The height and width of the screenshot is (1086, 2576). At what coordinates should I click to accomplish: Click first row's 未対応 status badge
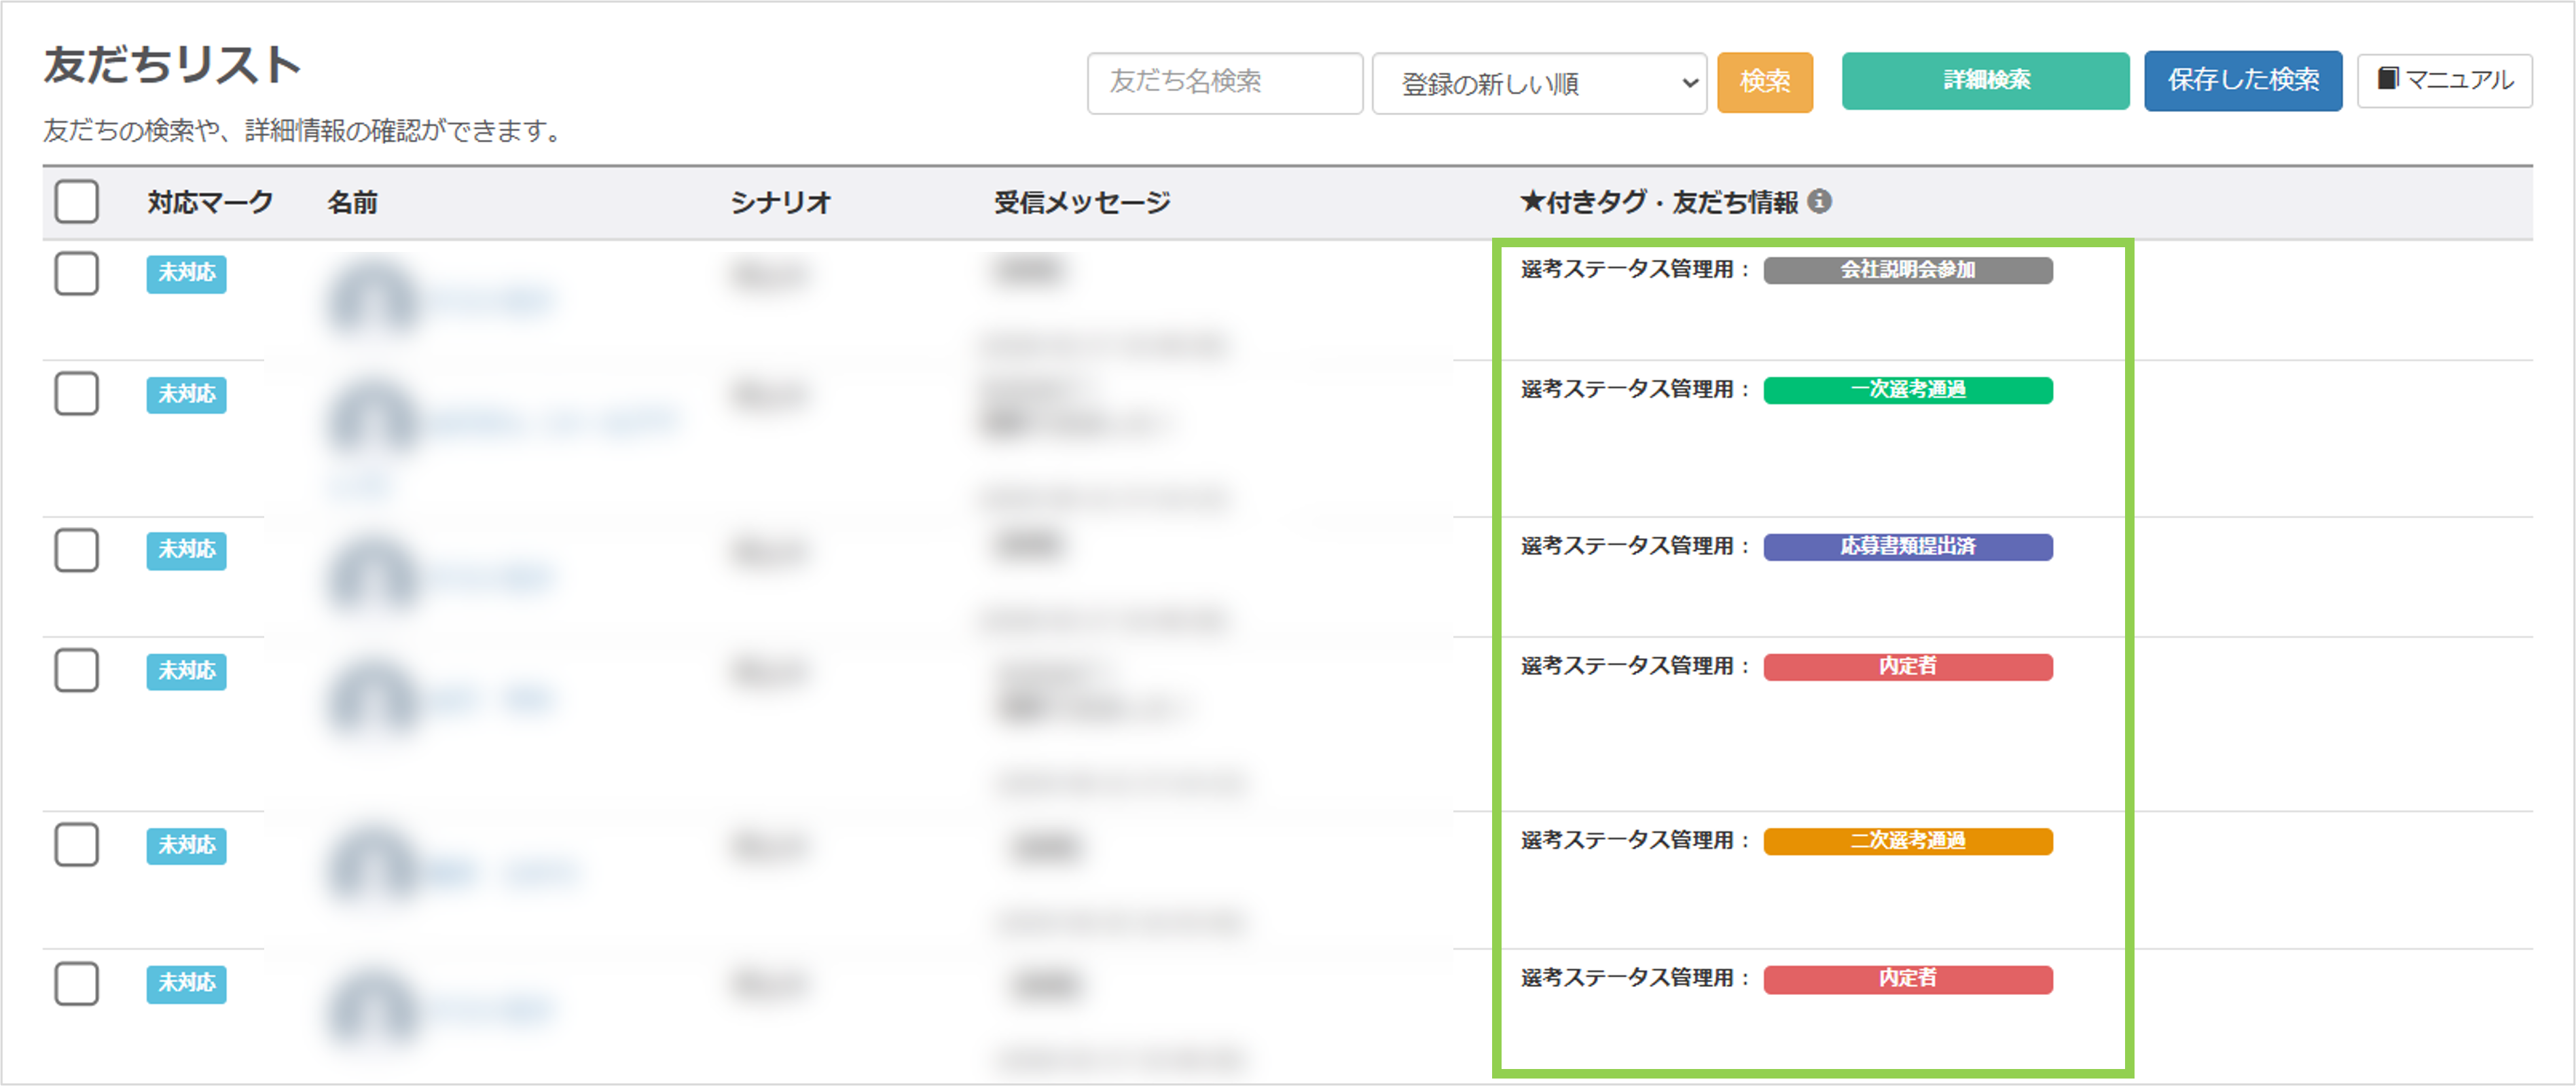[x=186, y=273]
